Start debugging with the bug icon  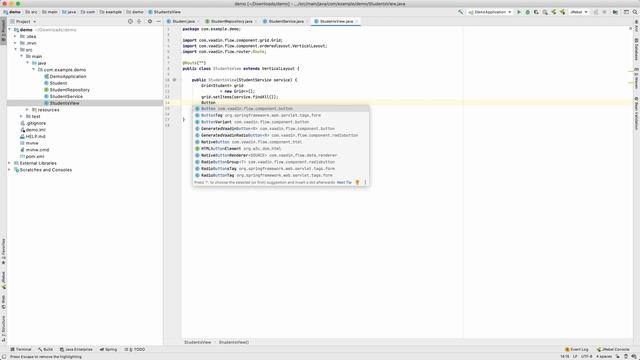(x=527, y=12)
